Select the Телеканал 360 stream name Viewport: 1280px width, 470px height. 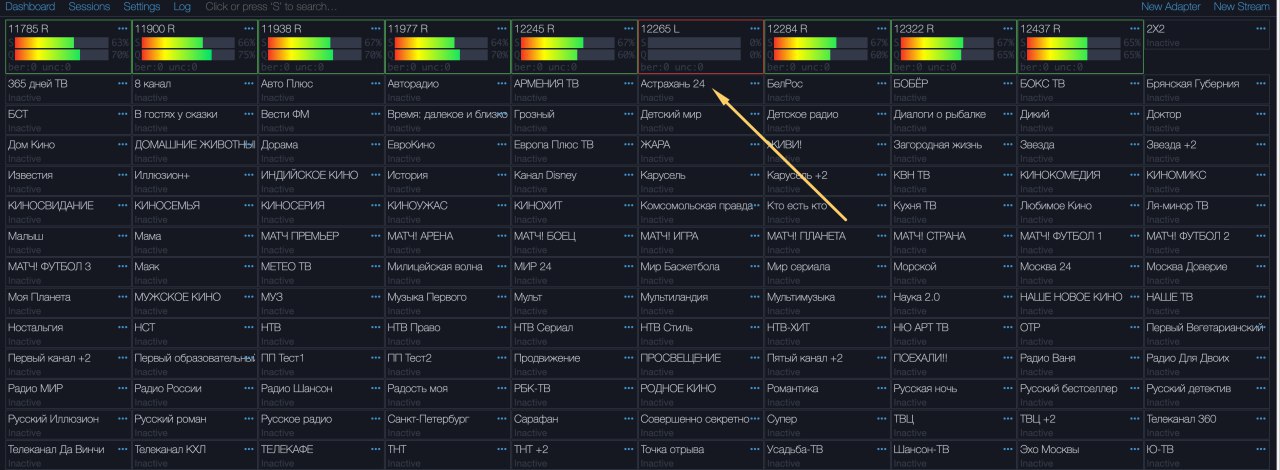point(1182,419)
